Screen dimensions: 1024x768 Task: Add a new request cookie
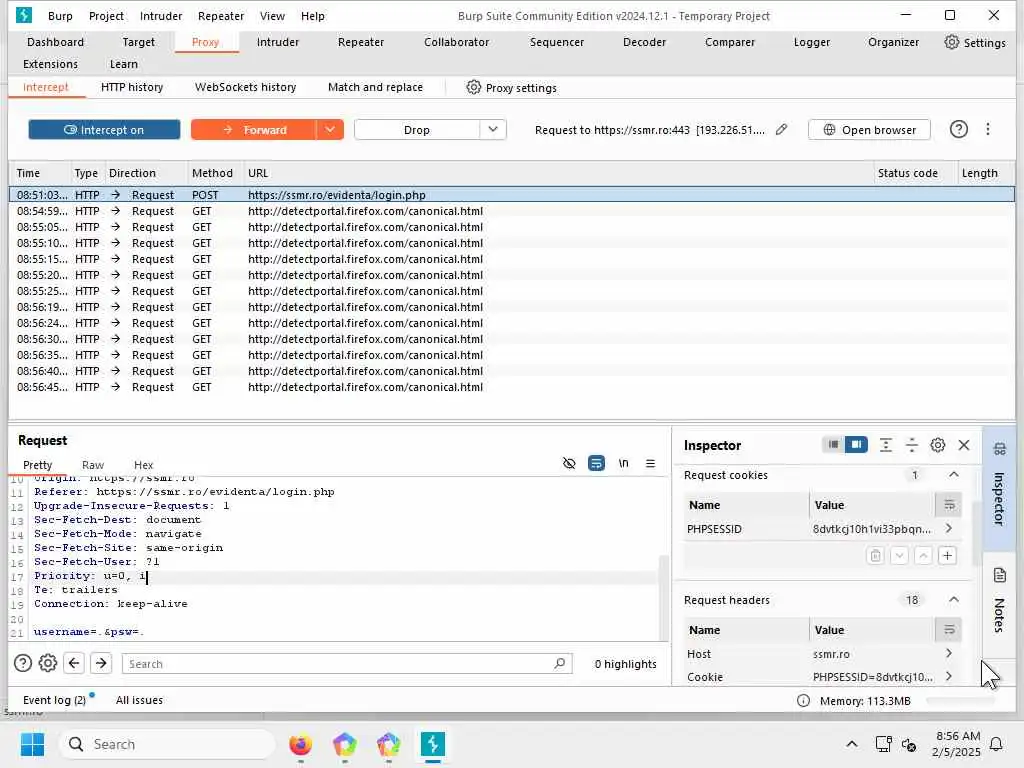click(948, 556)
